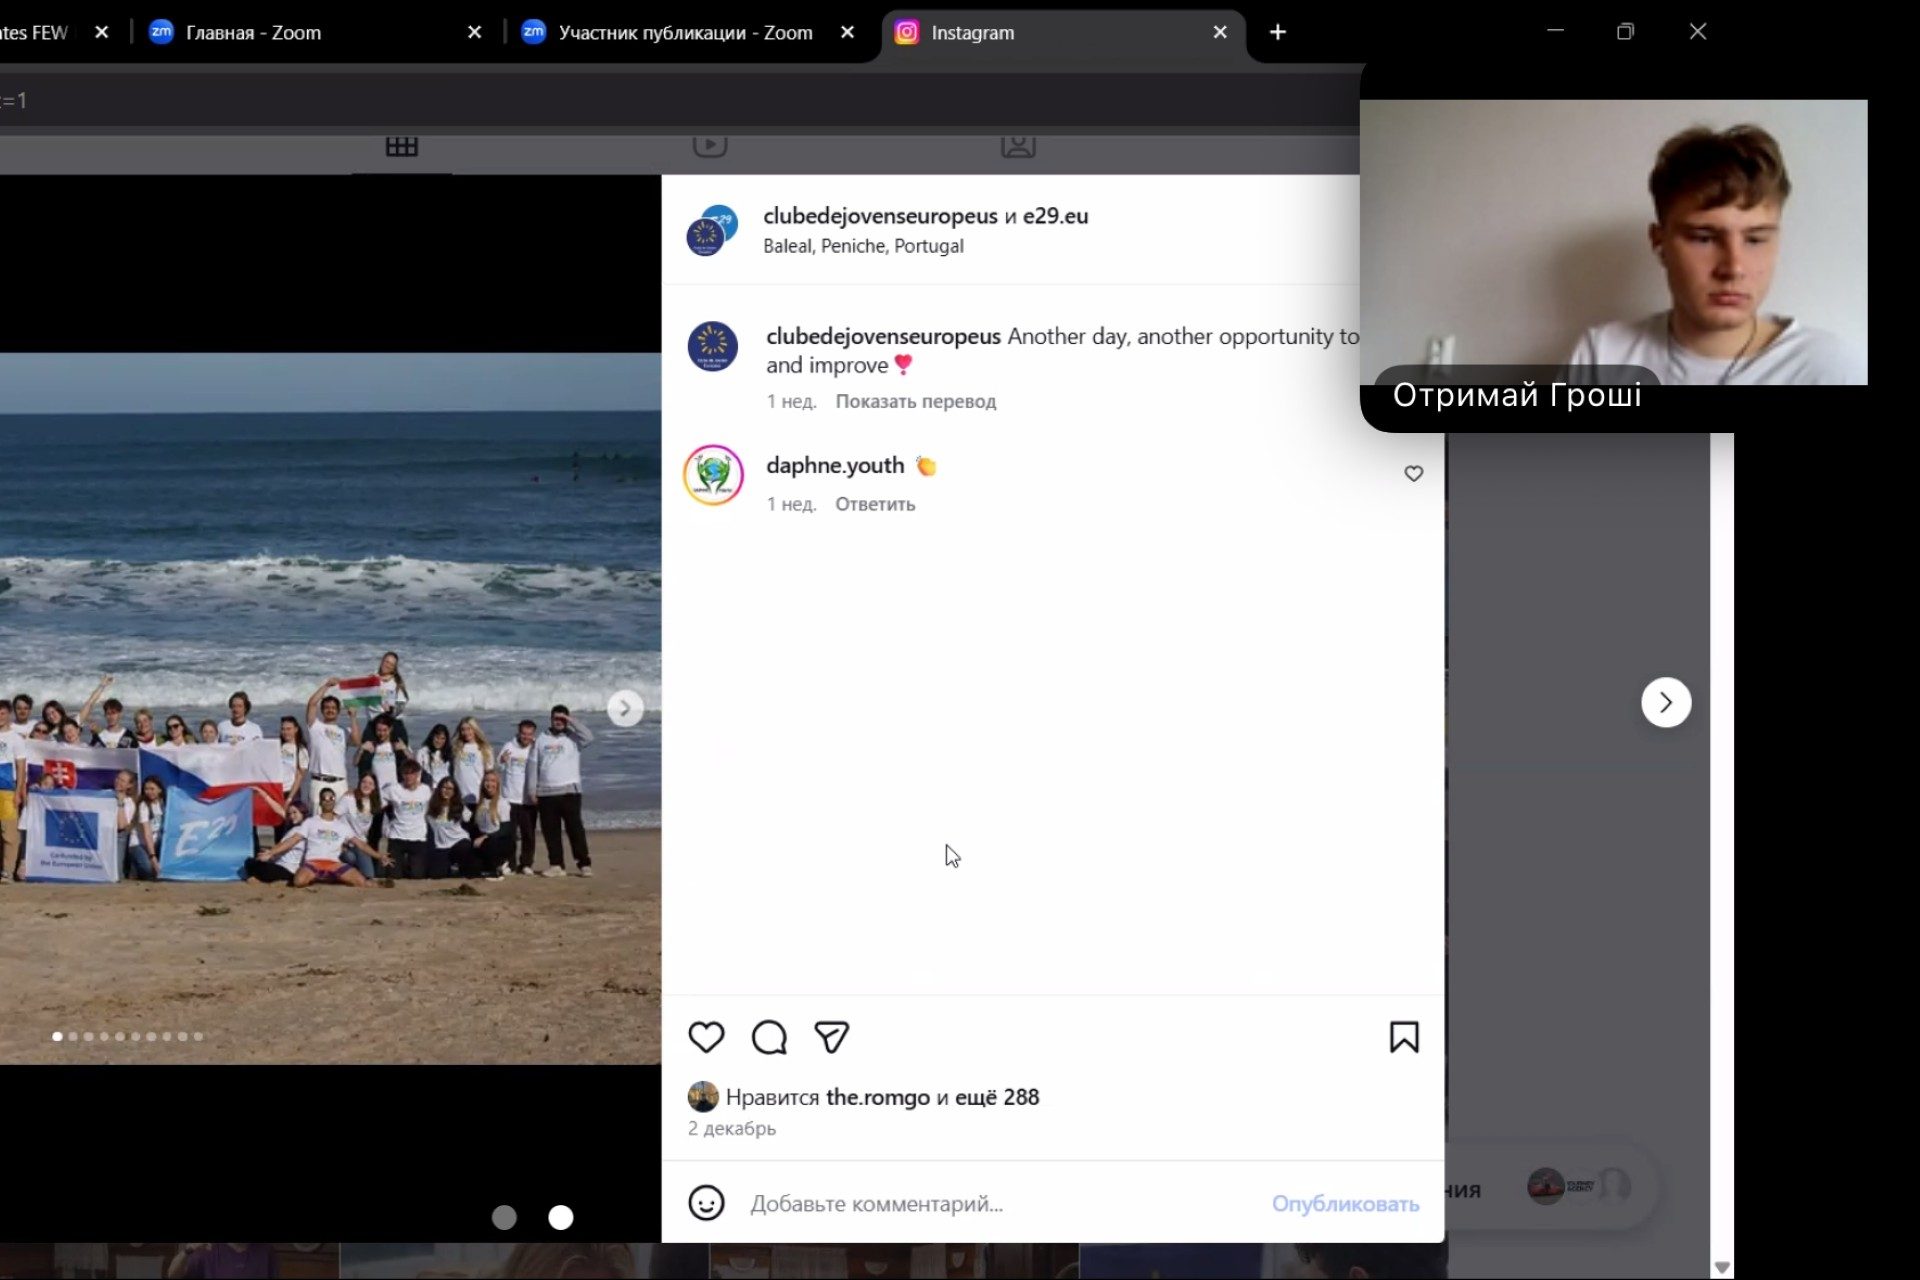
Task: Like daphne.youth comment heart
Action: [x=1413, y=474]
